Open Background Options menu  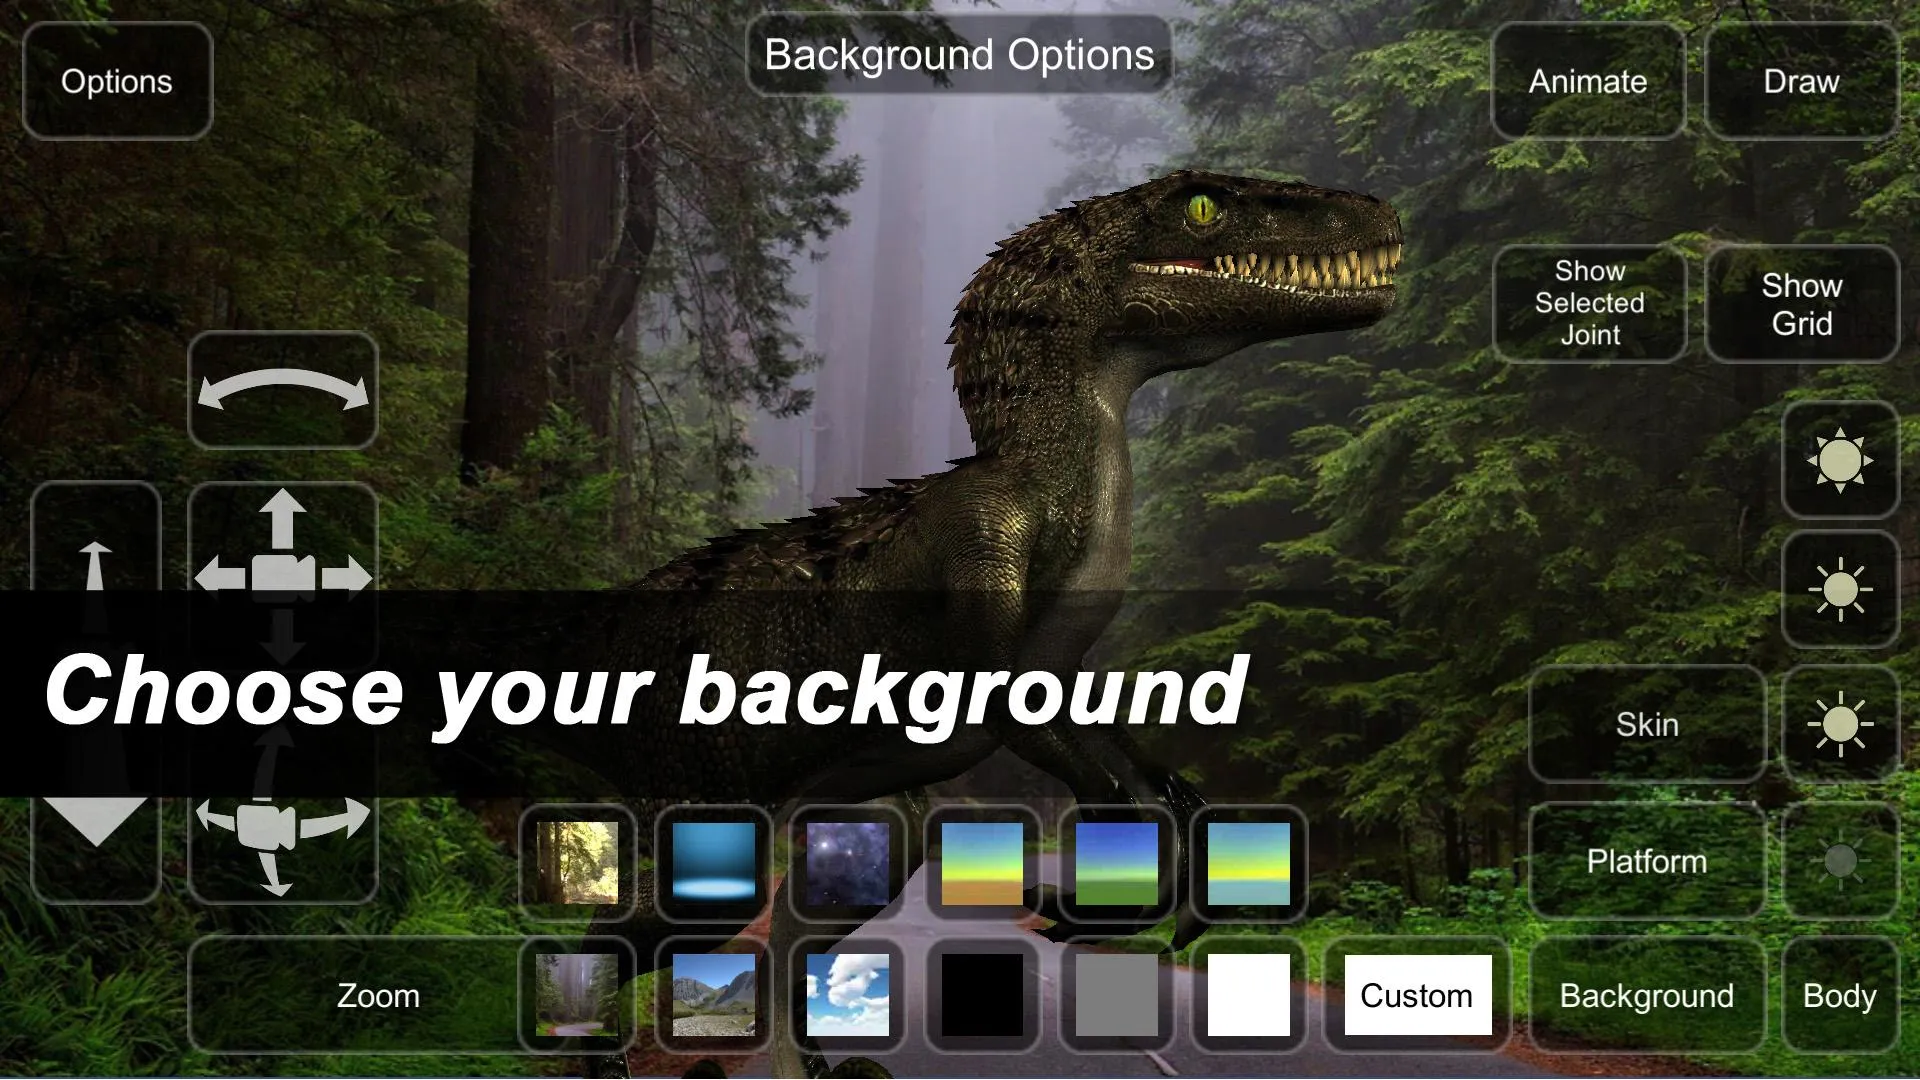[x=959, y=54]
